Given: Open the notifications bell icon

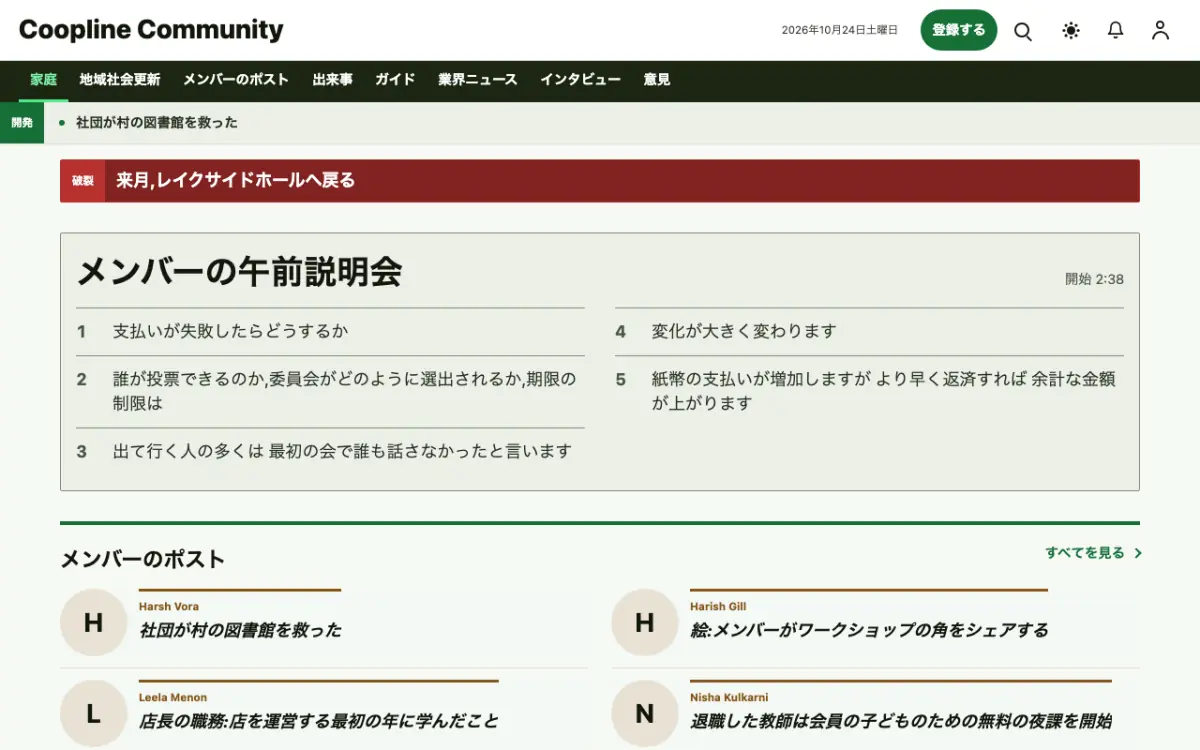Looking at the screenshot, I should coord(1116,31).
